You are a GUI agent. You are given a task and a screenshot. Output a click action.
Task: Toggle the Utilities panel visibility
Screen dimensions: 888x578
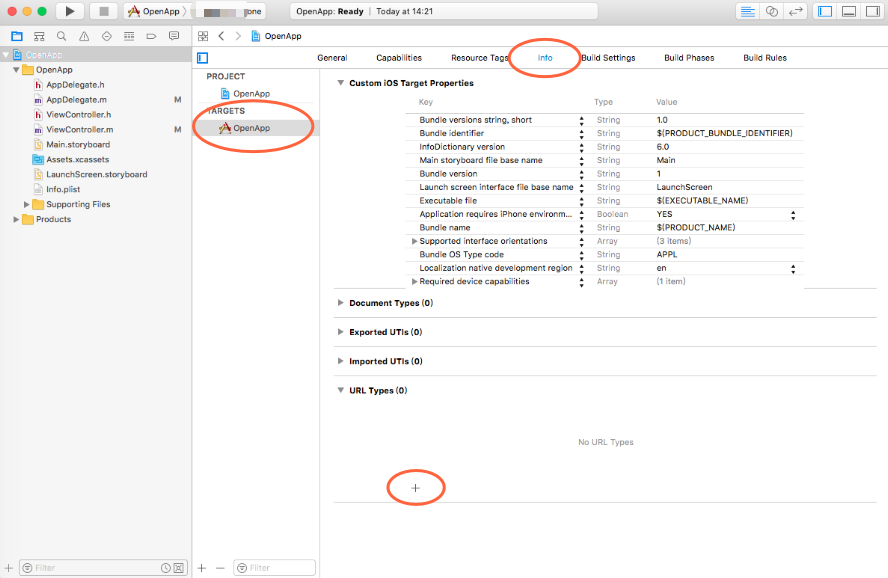coord(873,11)
